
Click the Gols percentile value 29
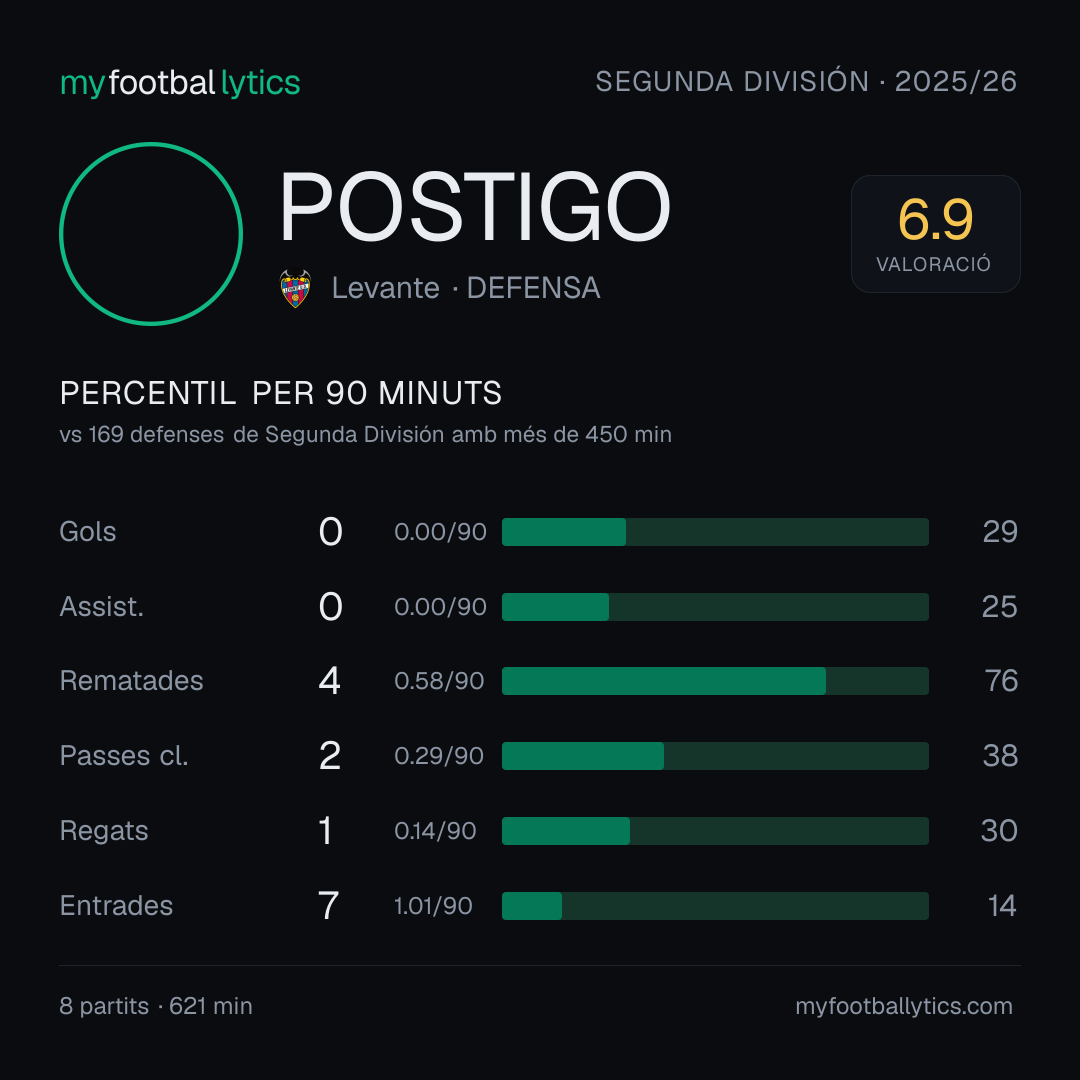[1000, 532]
